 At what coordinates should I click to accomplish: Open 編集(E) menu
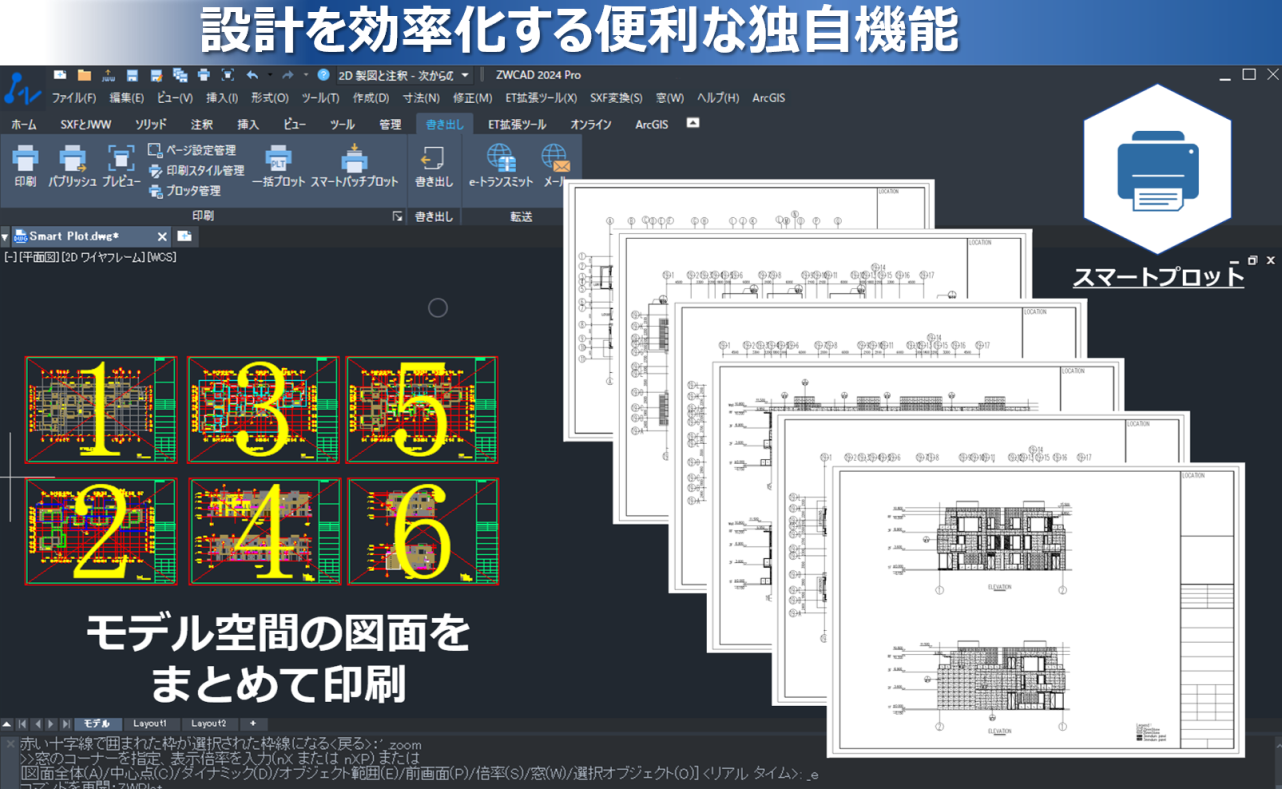click(127, 98)
